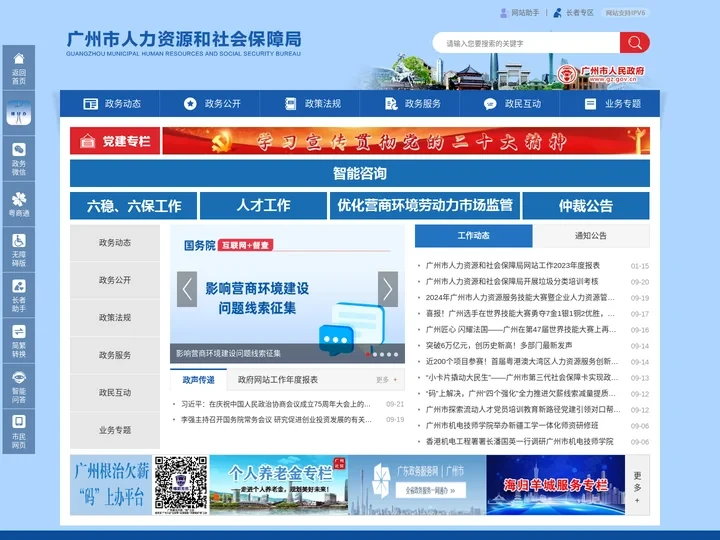Screen dimensions: 720x540
Task: Open 2024年广州市人力资源服务技能大赛 news item
Action: 520,298
